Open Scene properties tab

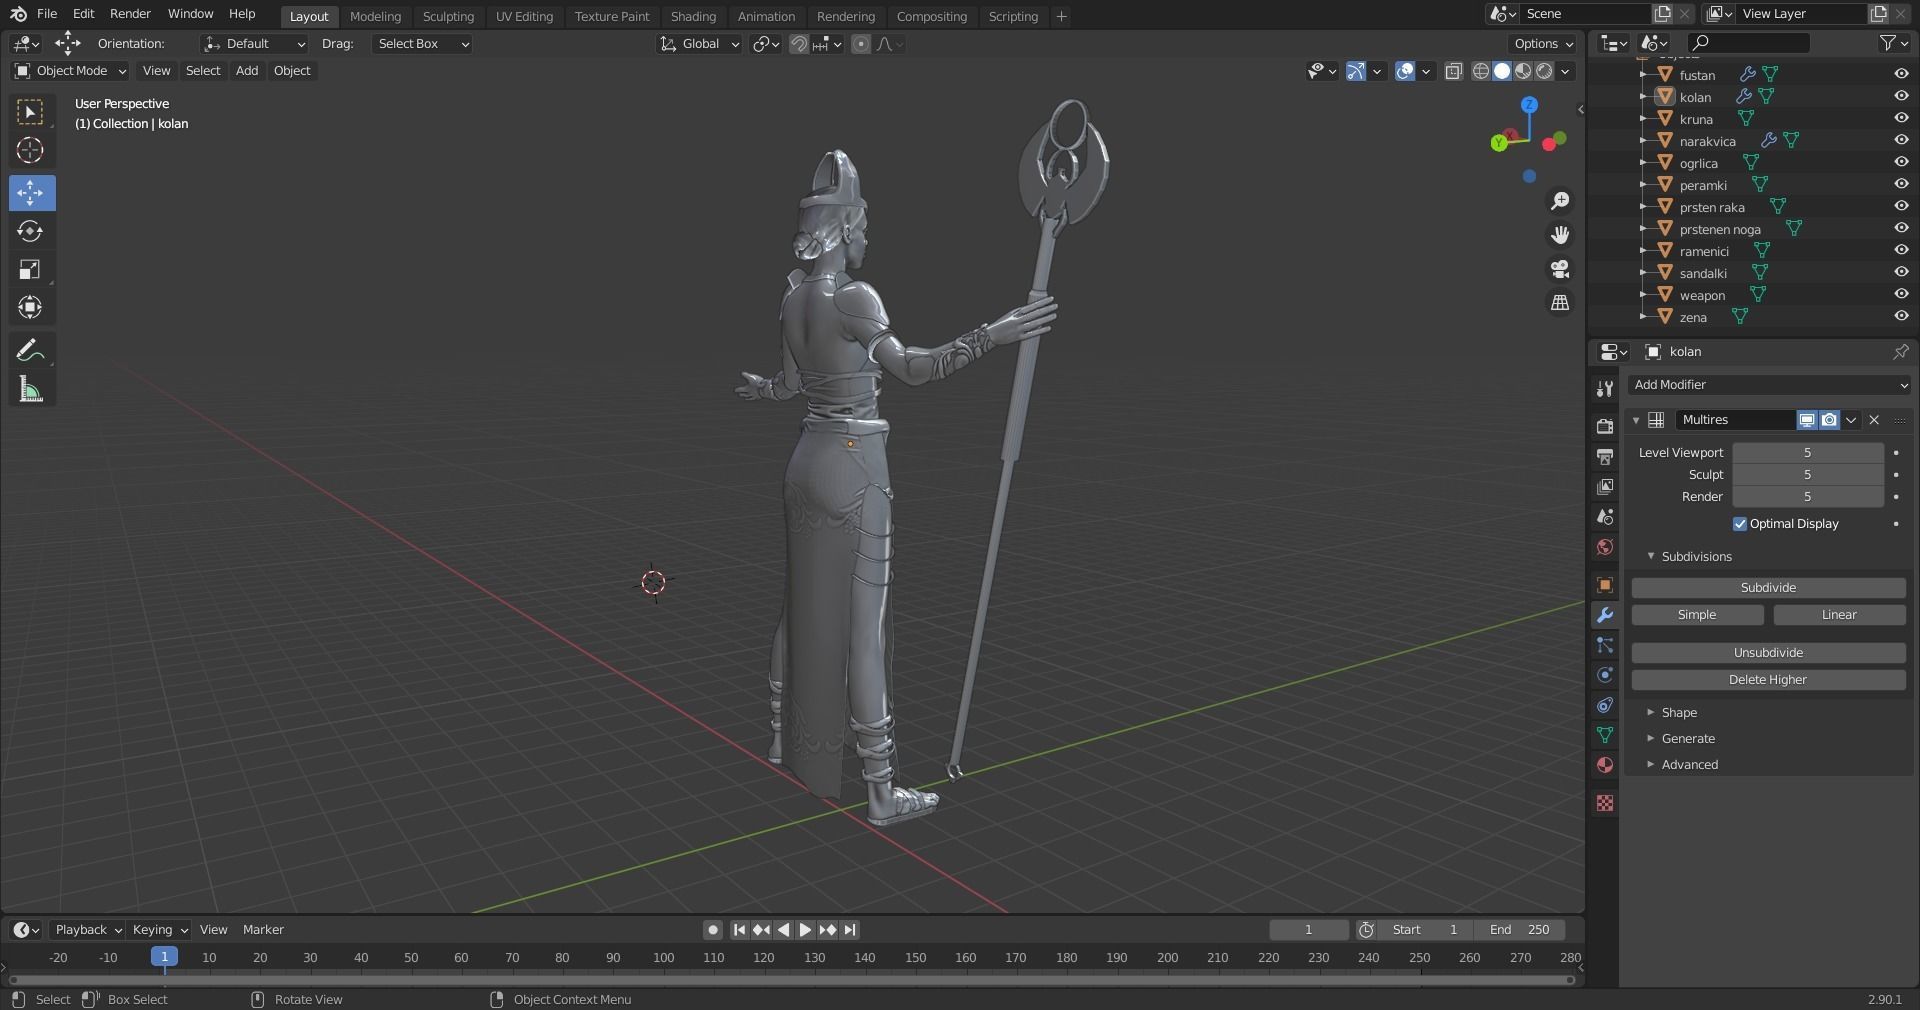click(1605, 517)
